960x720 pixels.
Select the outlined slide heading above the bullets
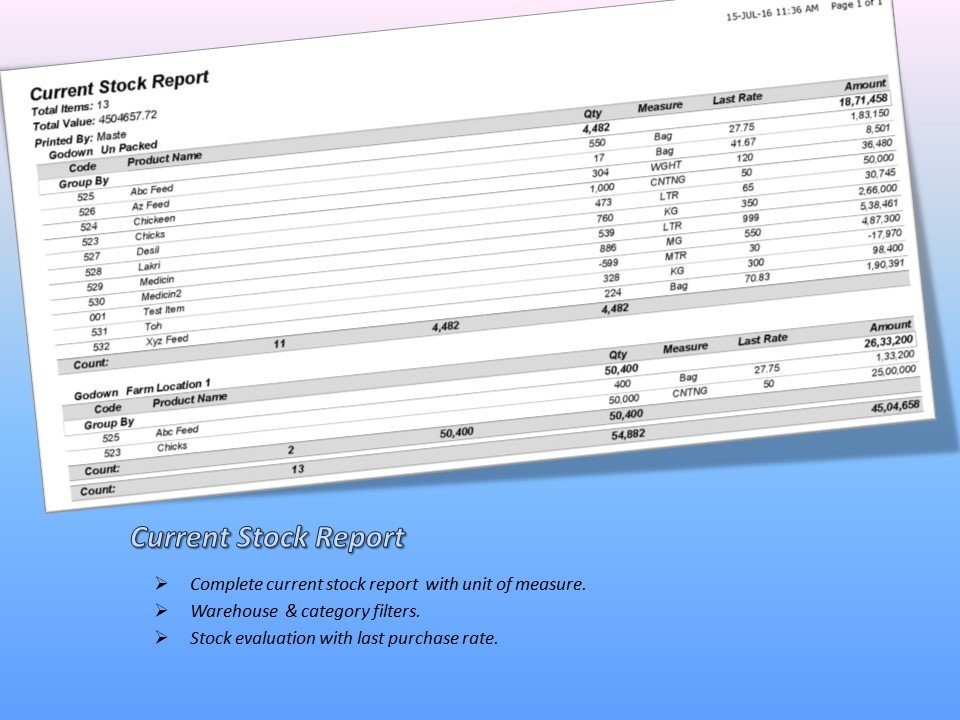(268, 538)
